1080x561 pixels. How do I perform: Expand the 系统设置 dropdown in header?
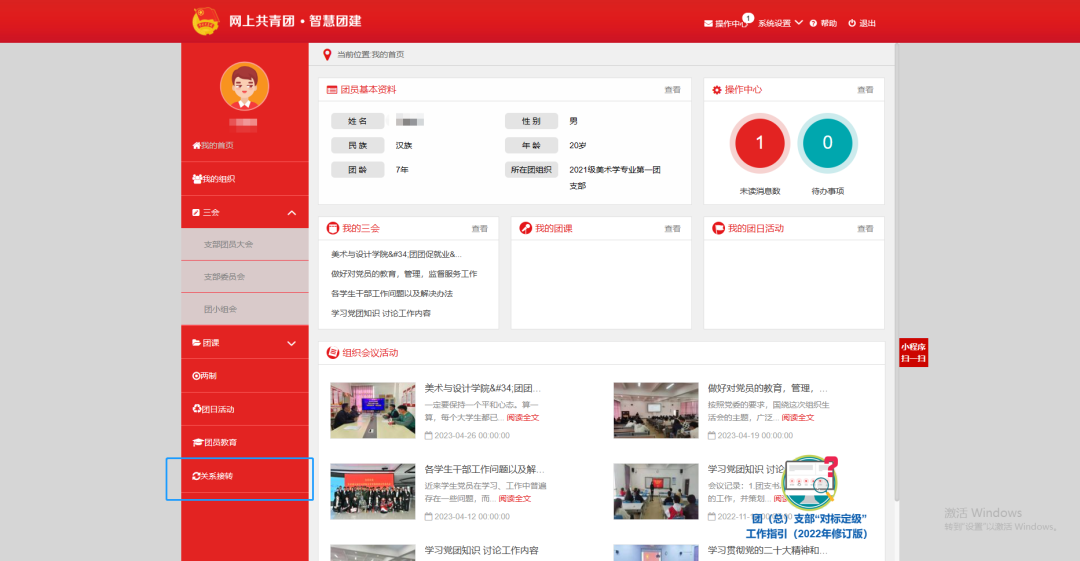(779, 23)
